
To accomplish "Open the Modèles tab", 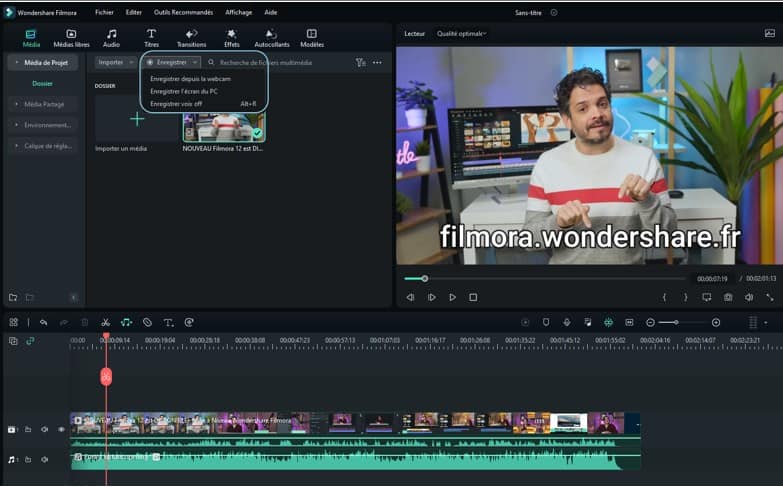I will click(312, 38).
